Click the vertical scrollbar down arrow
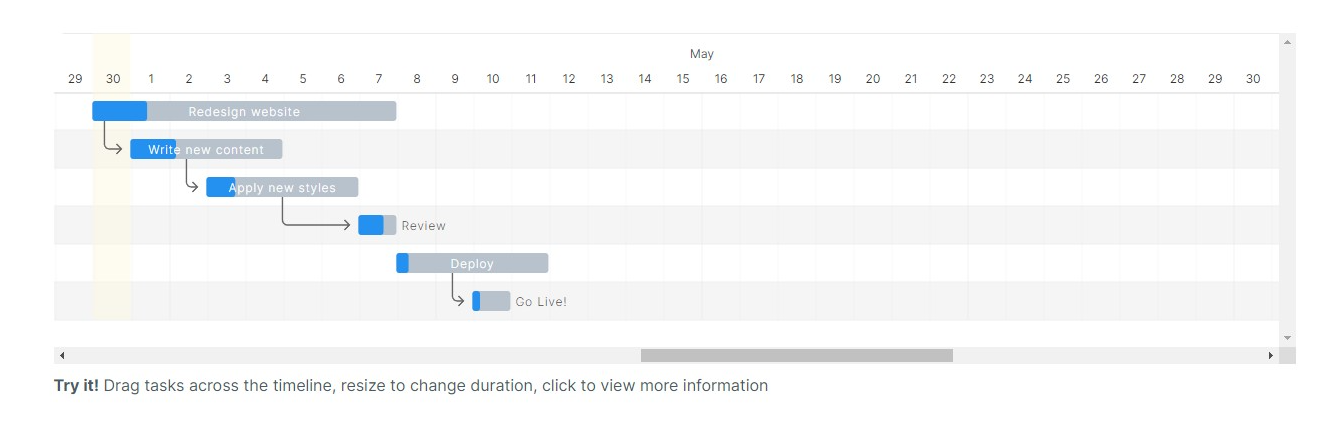The height and width of the screenshot is (429, 1328). 1287,338
